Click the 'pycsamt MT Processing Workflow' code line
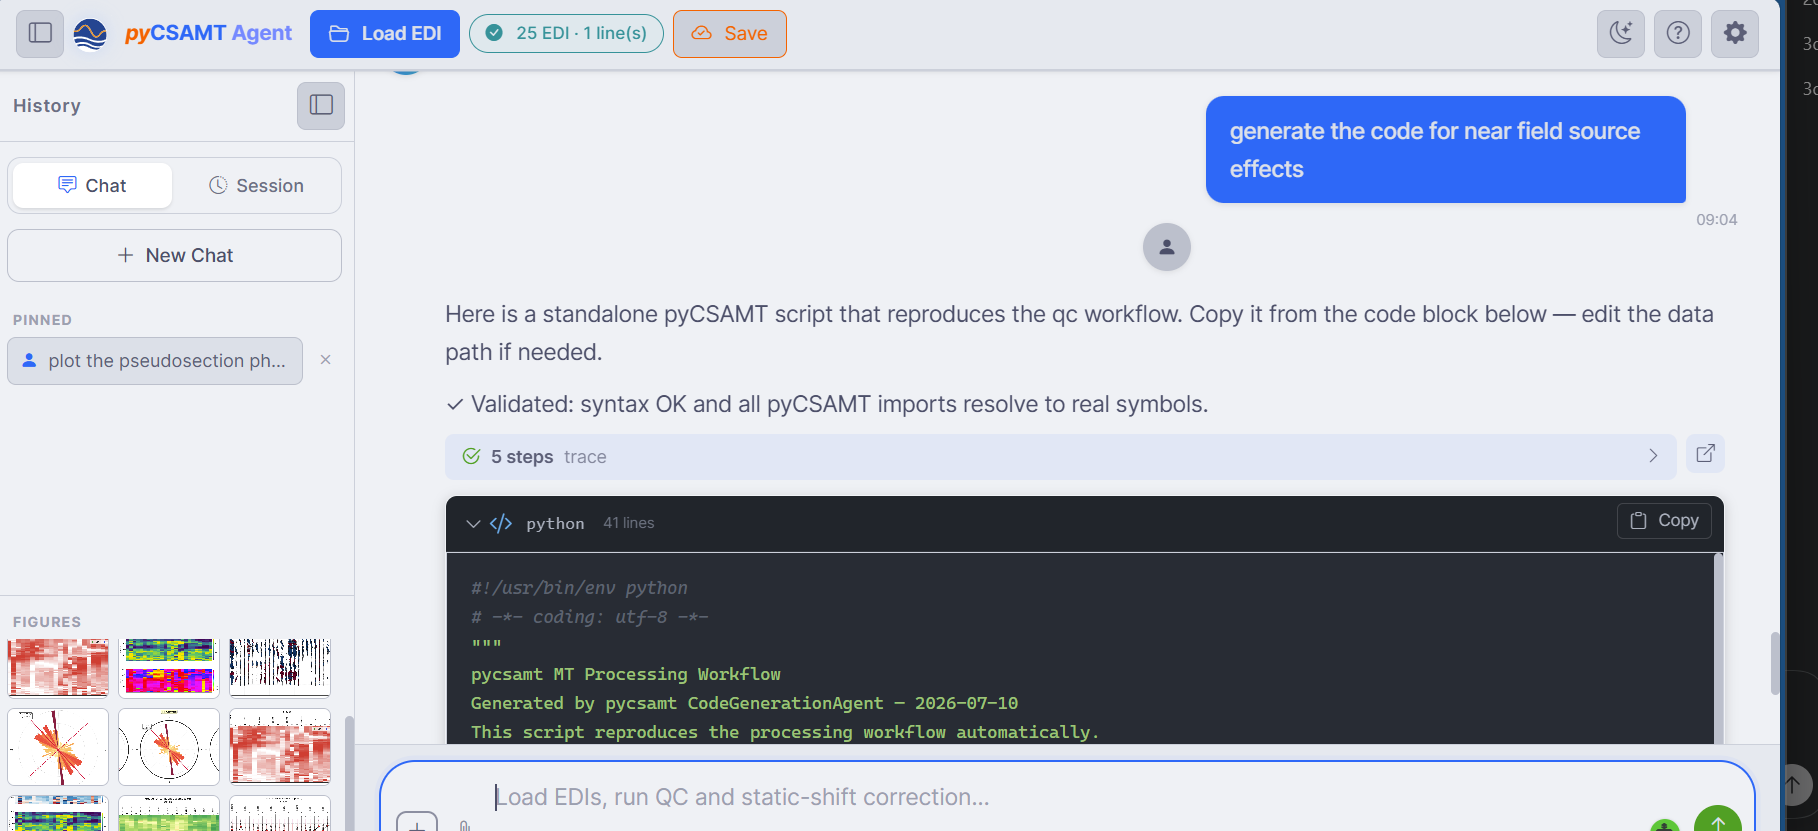Image resolution: width=1818 pixels, height=831 pixels. pyautogui.click(x=626, y=674)
